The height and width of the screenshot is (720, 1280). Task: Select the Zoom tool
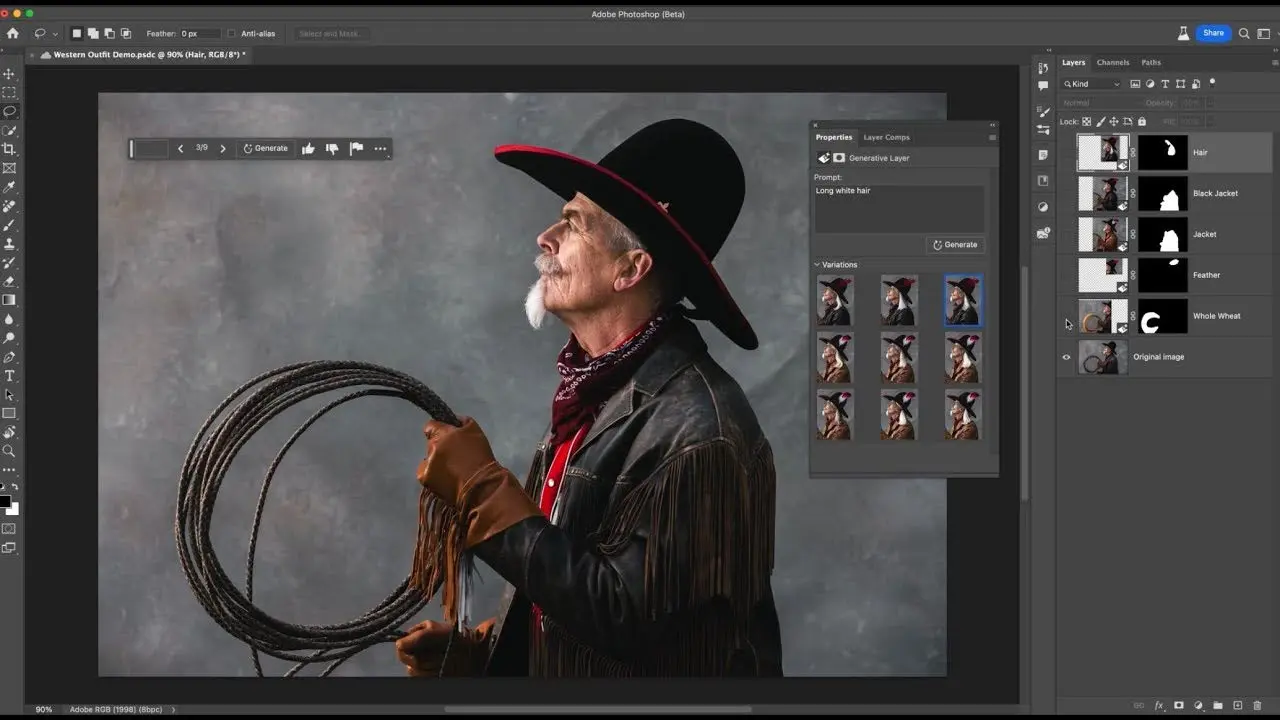10,451
